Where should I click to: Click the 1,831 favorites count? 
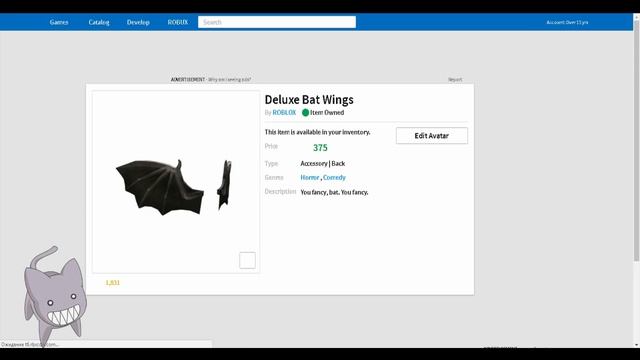113,282
